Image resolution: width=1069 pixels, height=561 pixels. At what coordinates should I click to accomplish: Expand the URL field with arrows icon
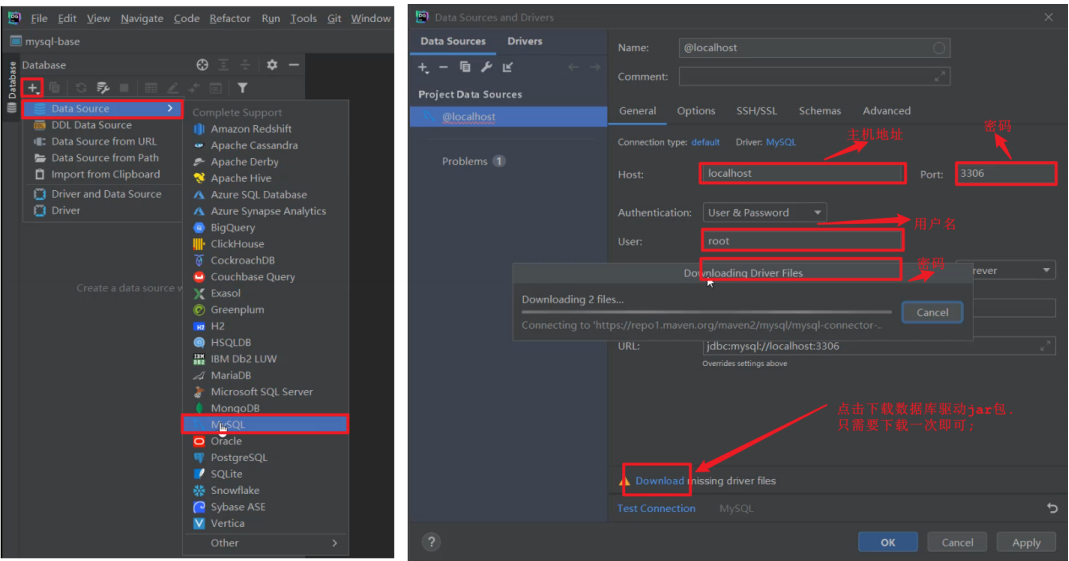[x=1045, y=346]
